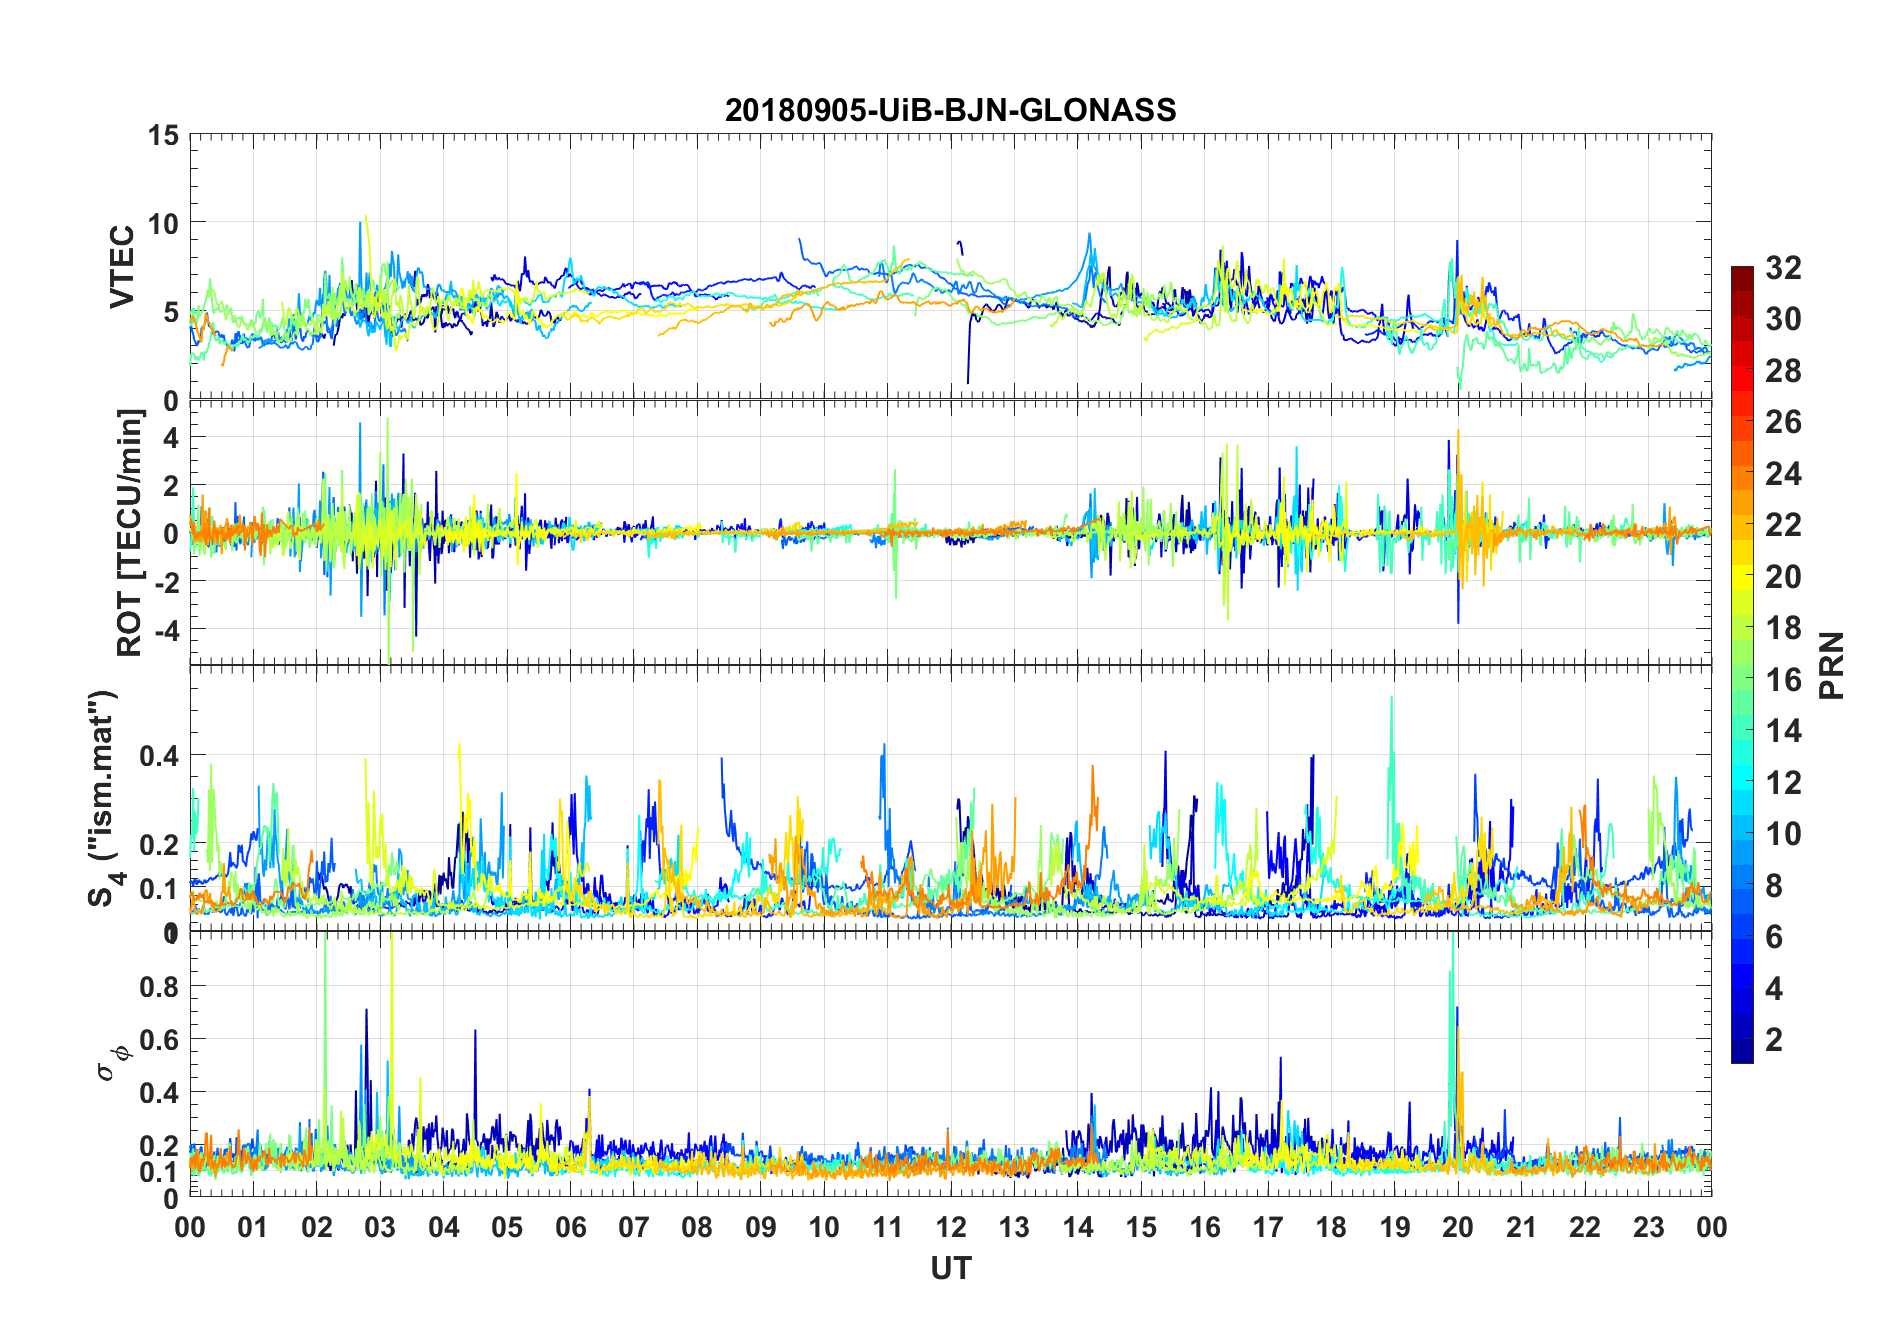
Task: Select the 04 hour tick on the UT axis
Action: coord(444,1227)
